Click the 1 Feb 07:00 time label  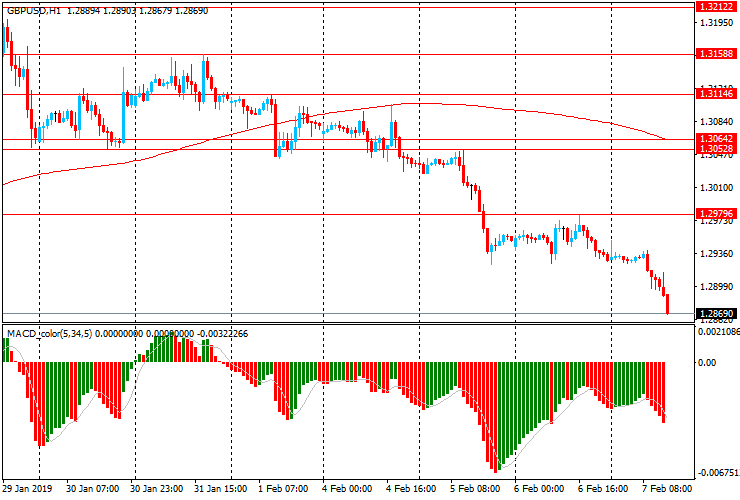pos(283,489)
